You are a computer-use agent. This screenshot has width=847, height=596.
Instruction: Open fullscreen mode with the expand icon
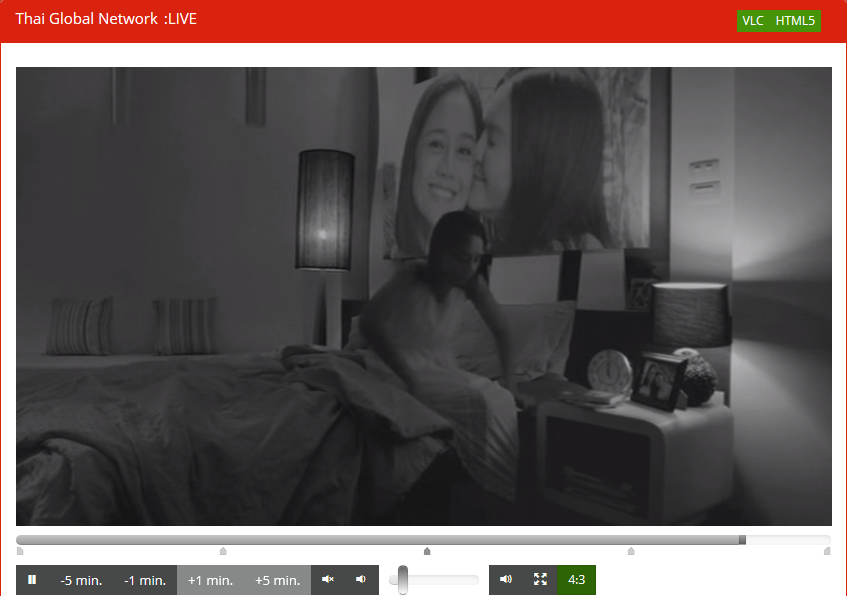(540, 579)
